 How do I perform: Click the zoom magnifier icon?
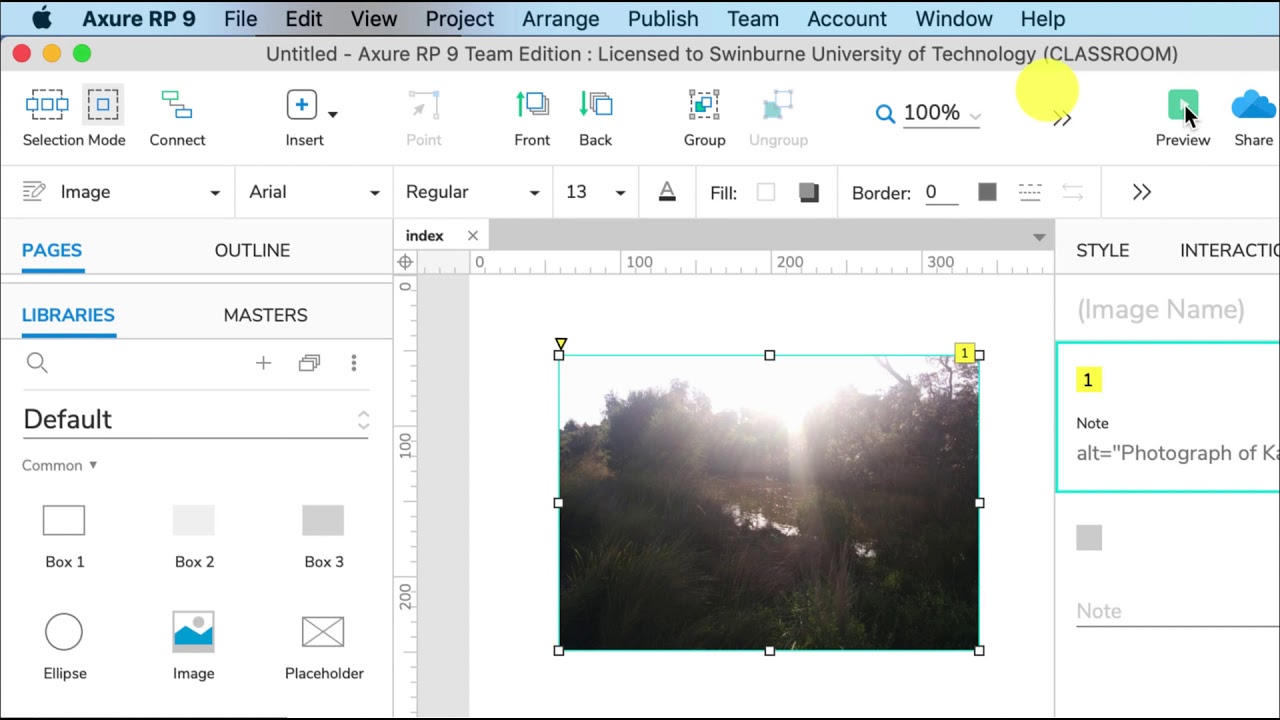(885, 114)
